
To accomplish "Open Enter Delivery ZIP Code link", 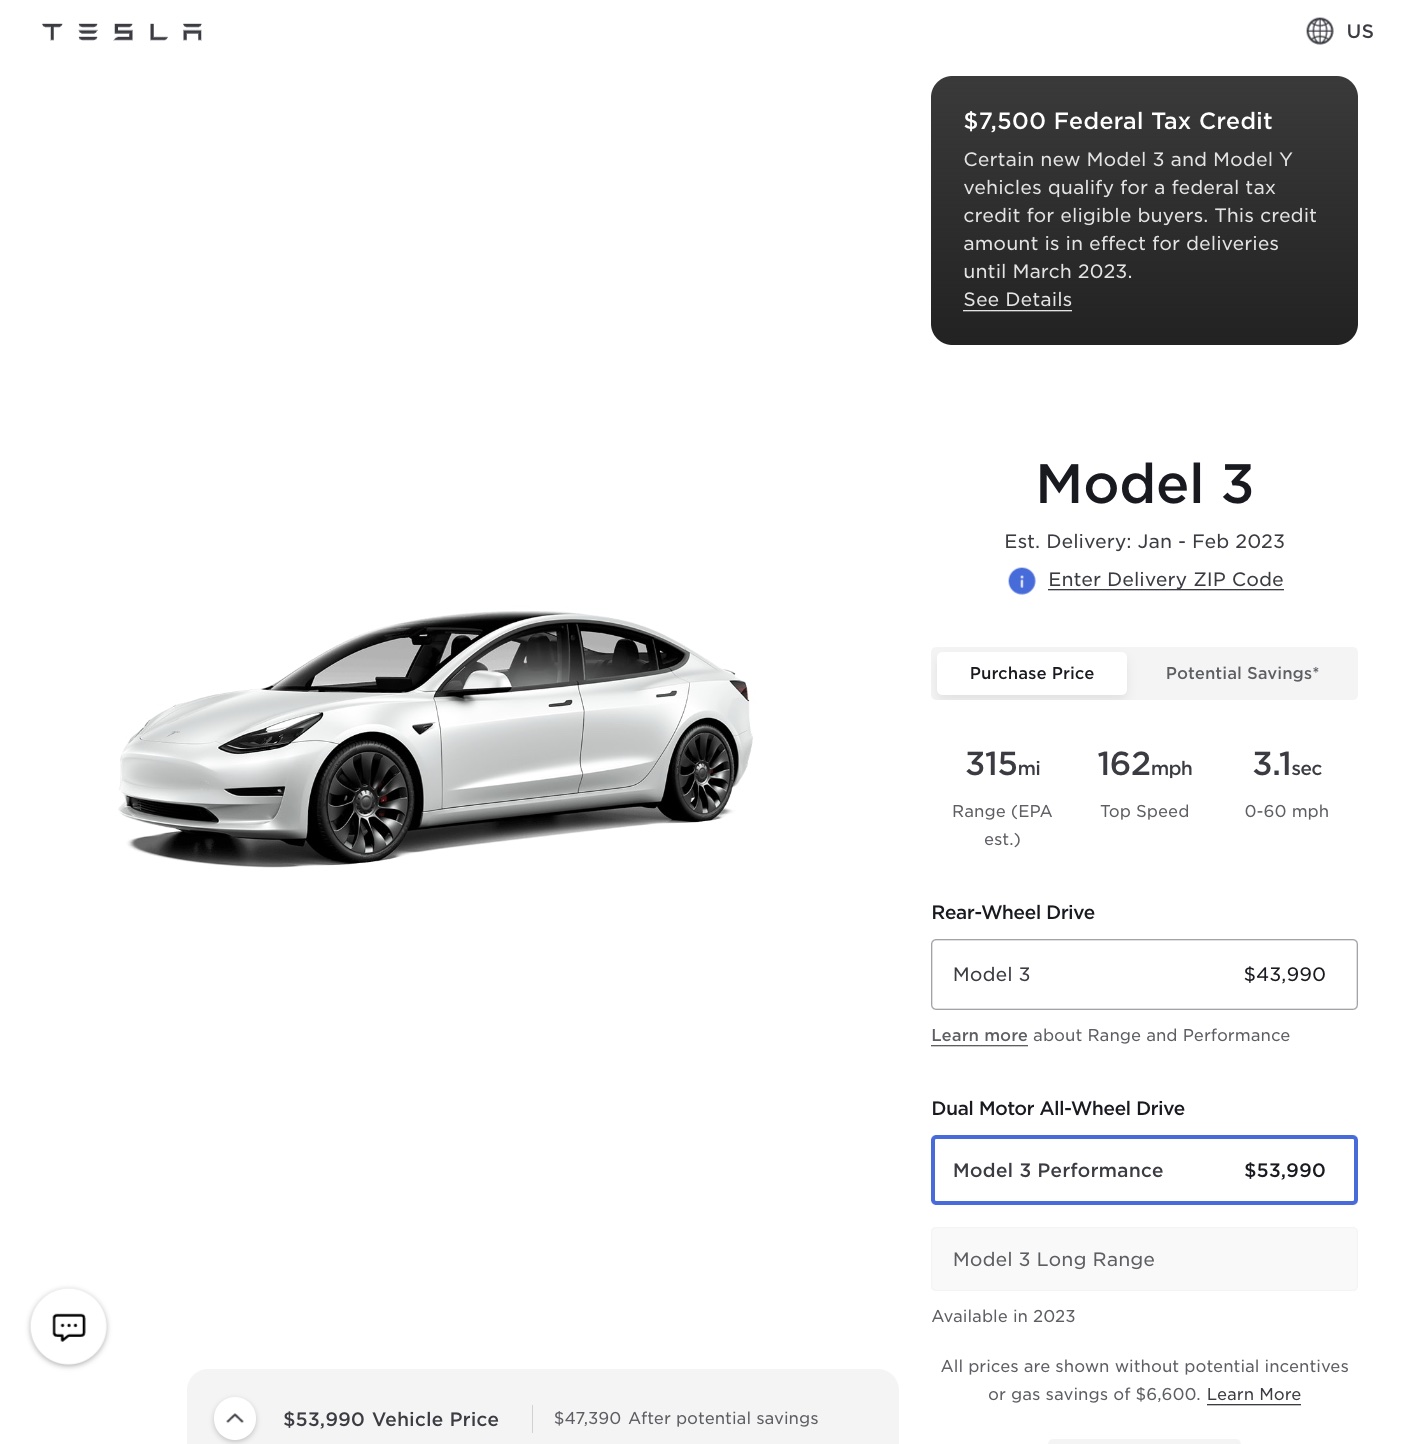I will click(x=1165, y=580).
